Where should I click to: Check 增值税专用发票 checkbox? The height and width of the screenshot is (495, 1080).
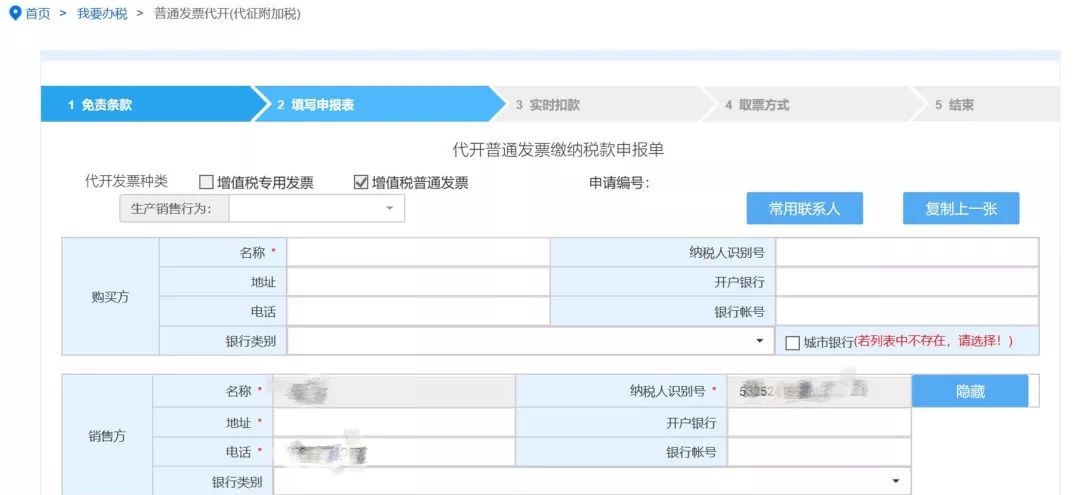coord(206,182)
